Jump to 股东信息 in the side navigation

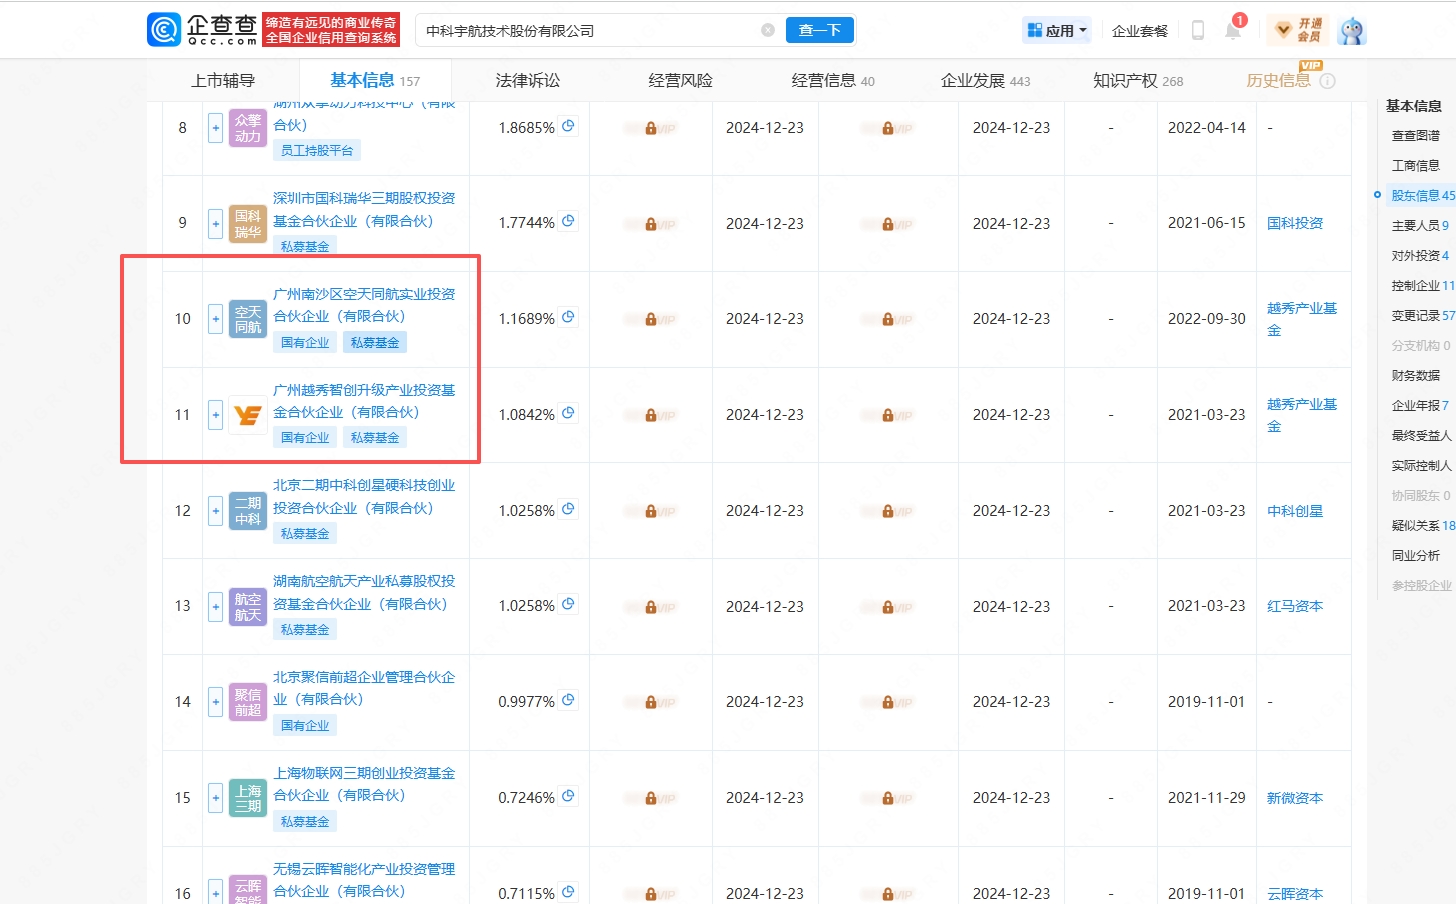click(x=1422, y=196)
